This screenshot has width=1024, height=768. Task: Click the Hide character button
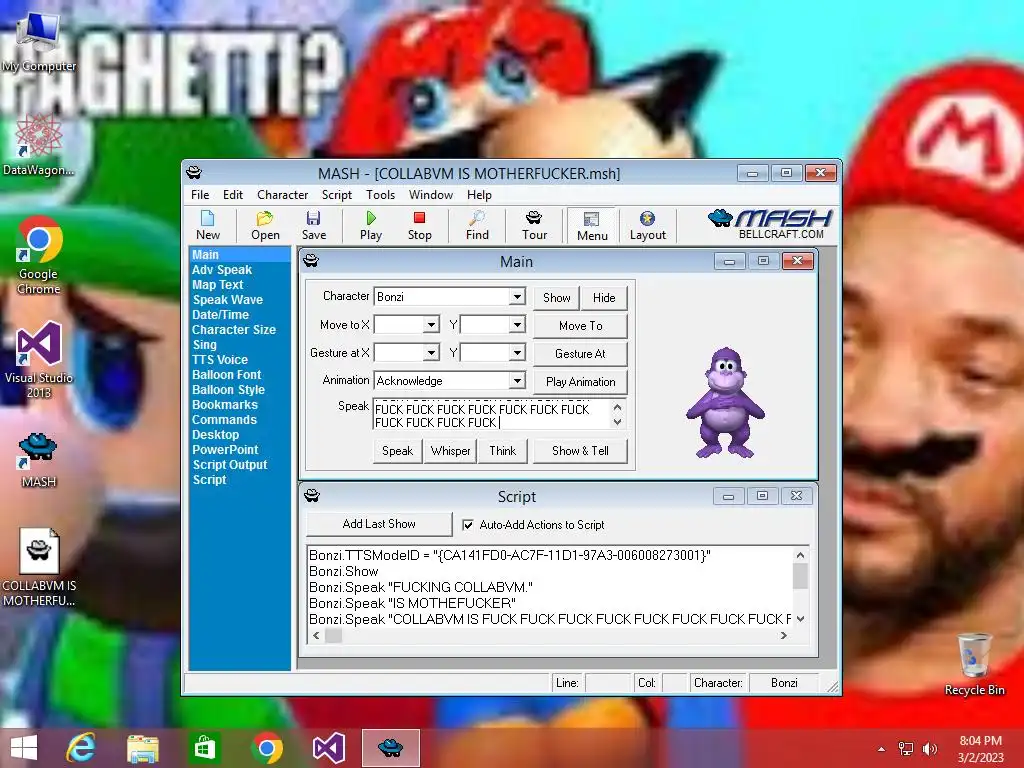(x=604, y=298)
